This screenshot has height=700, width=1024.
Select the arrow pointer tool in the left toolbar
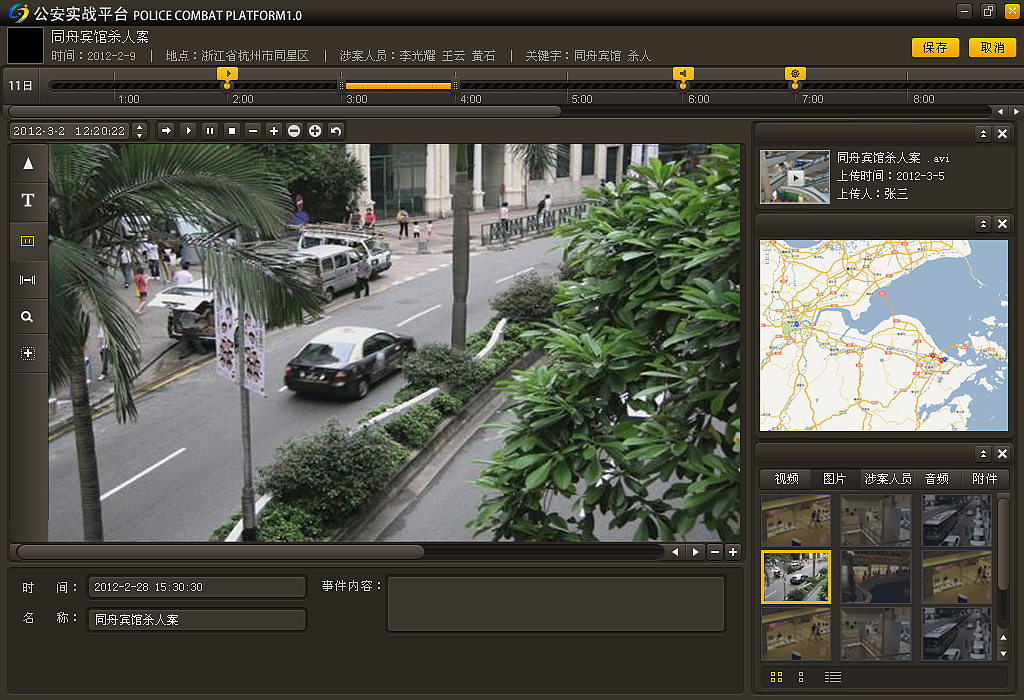click(28, 163)
